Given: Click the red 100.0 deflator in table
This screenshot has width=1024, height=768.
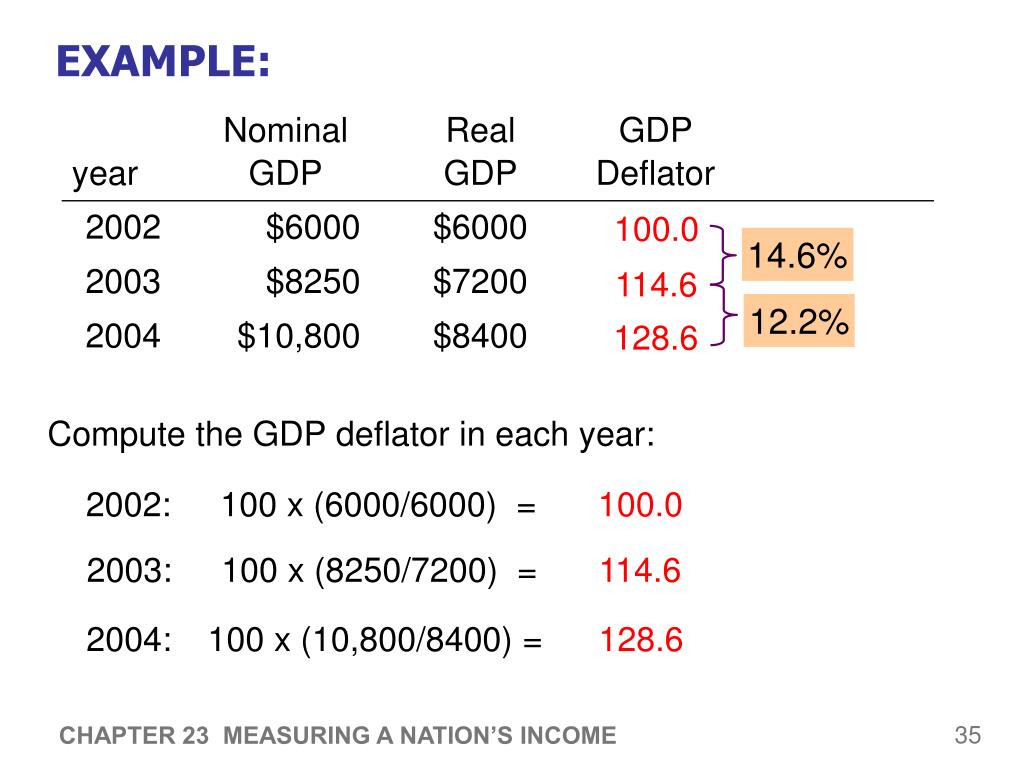Looking at the screenshot, I should click(x=656, y=231).
